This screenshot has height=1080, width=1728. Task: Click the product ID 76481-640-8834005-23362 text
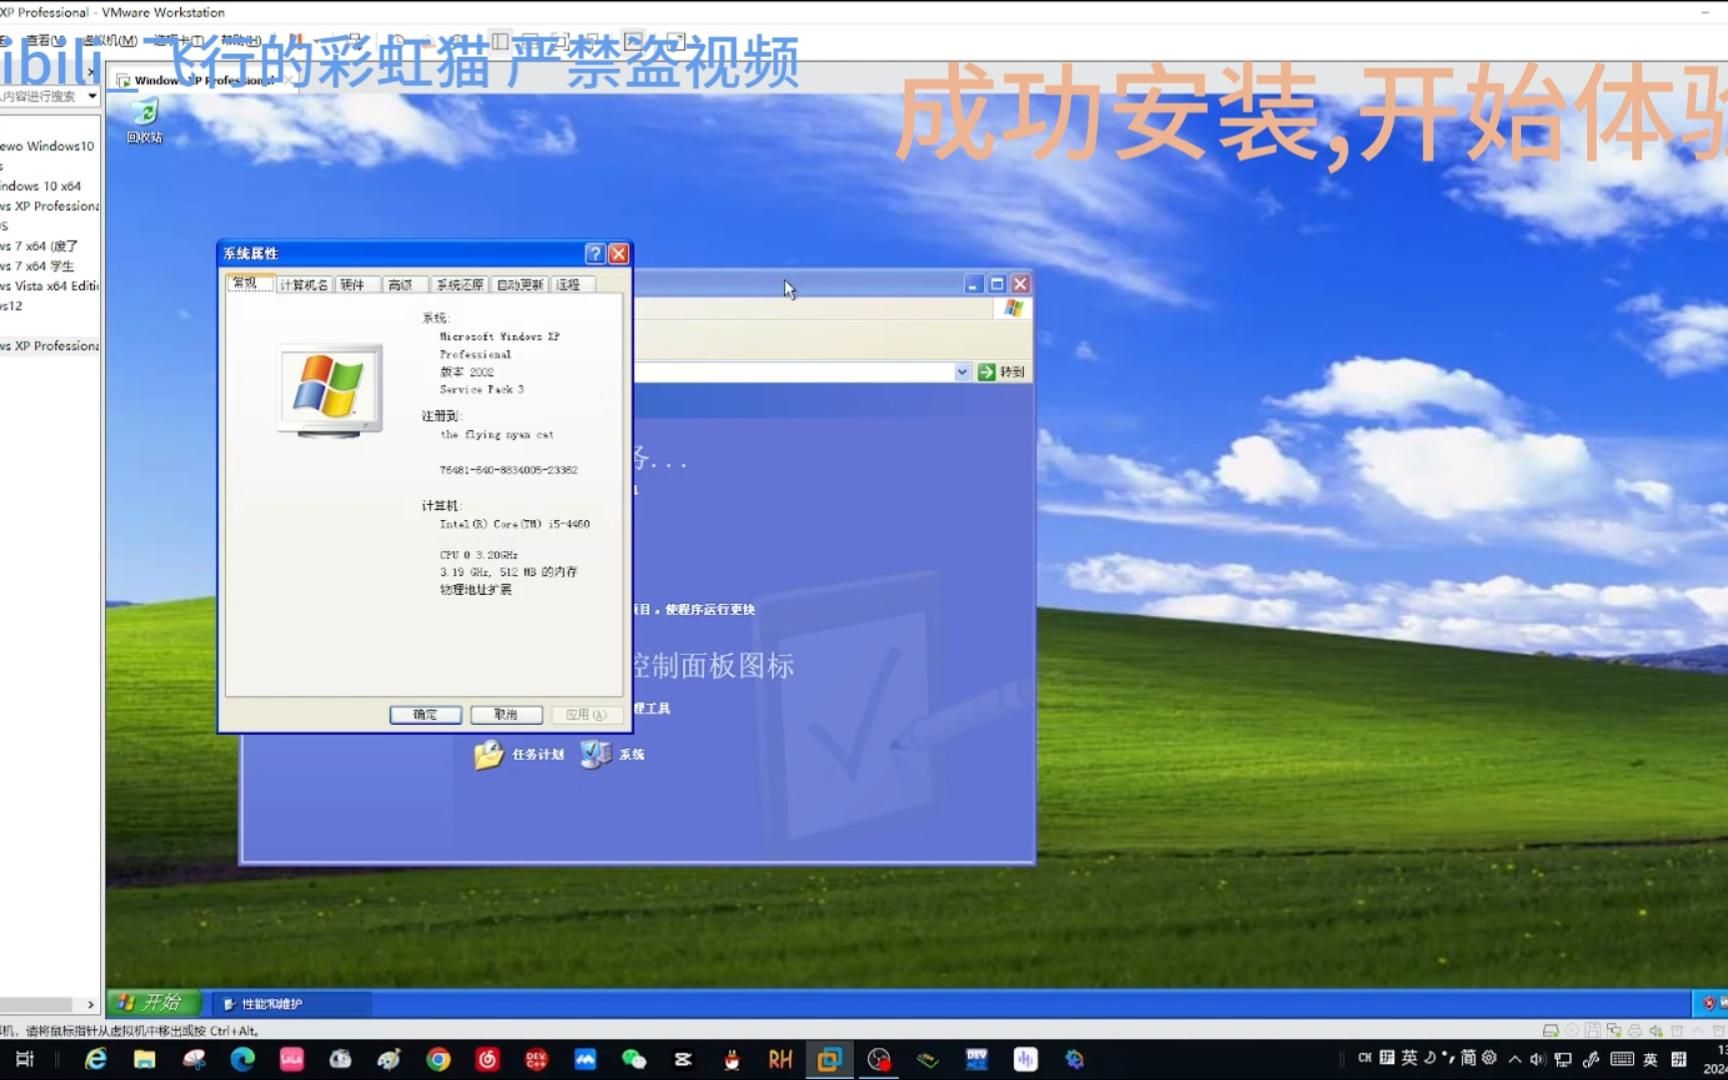pos(508,470)
